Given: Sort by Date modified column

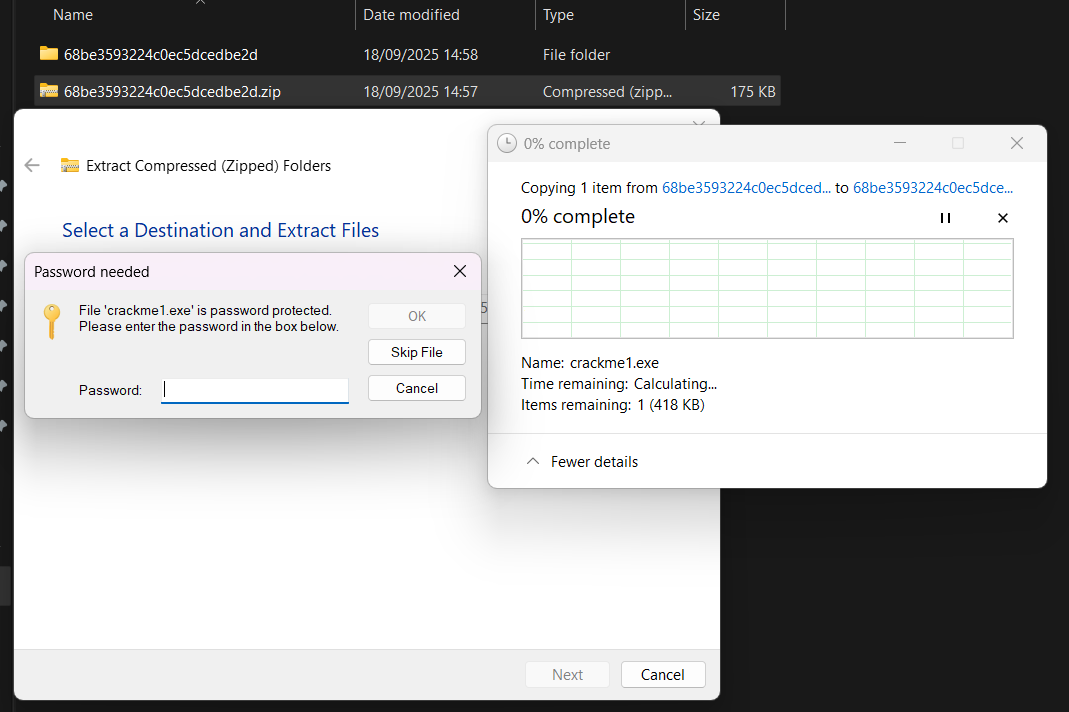Looking at the screenshot, I should (411, 15).
